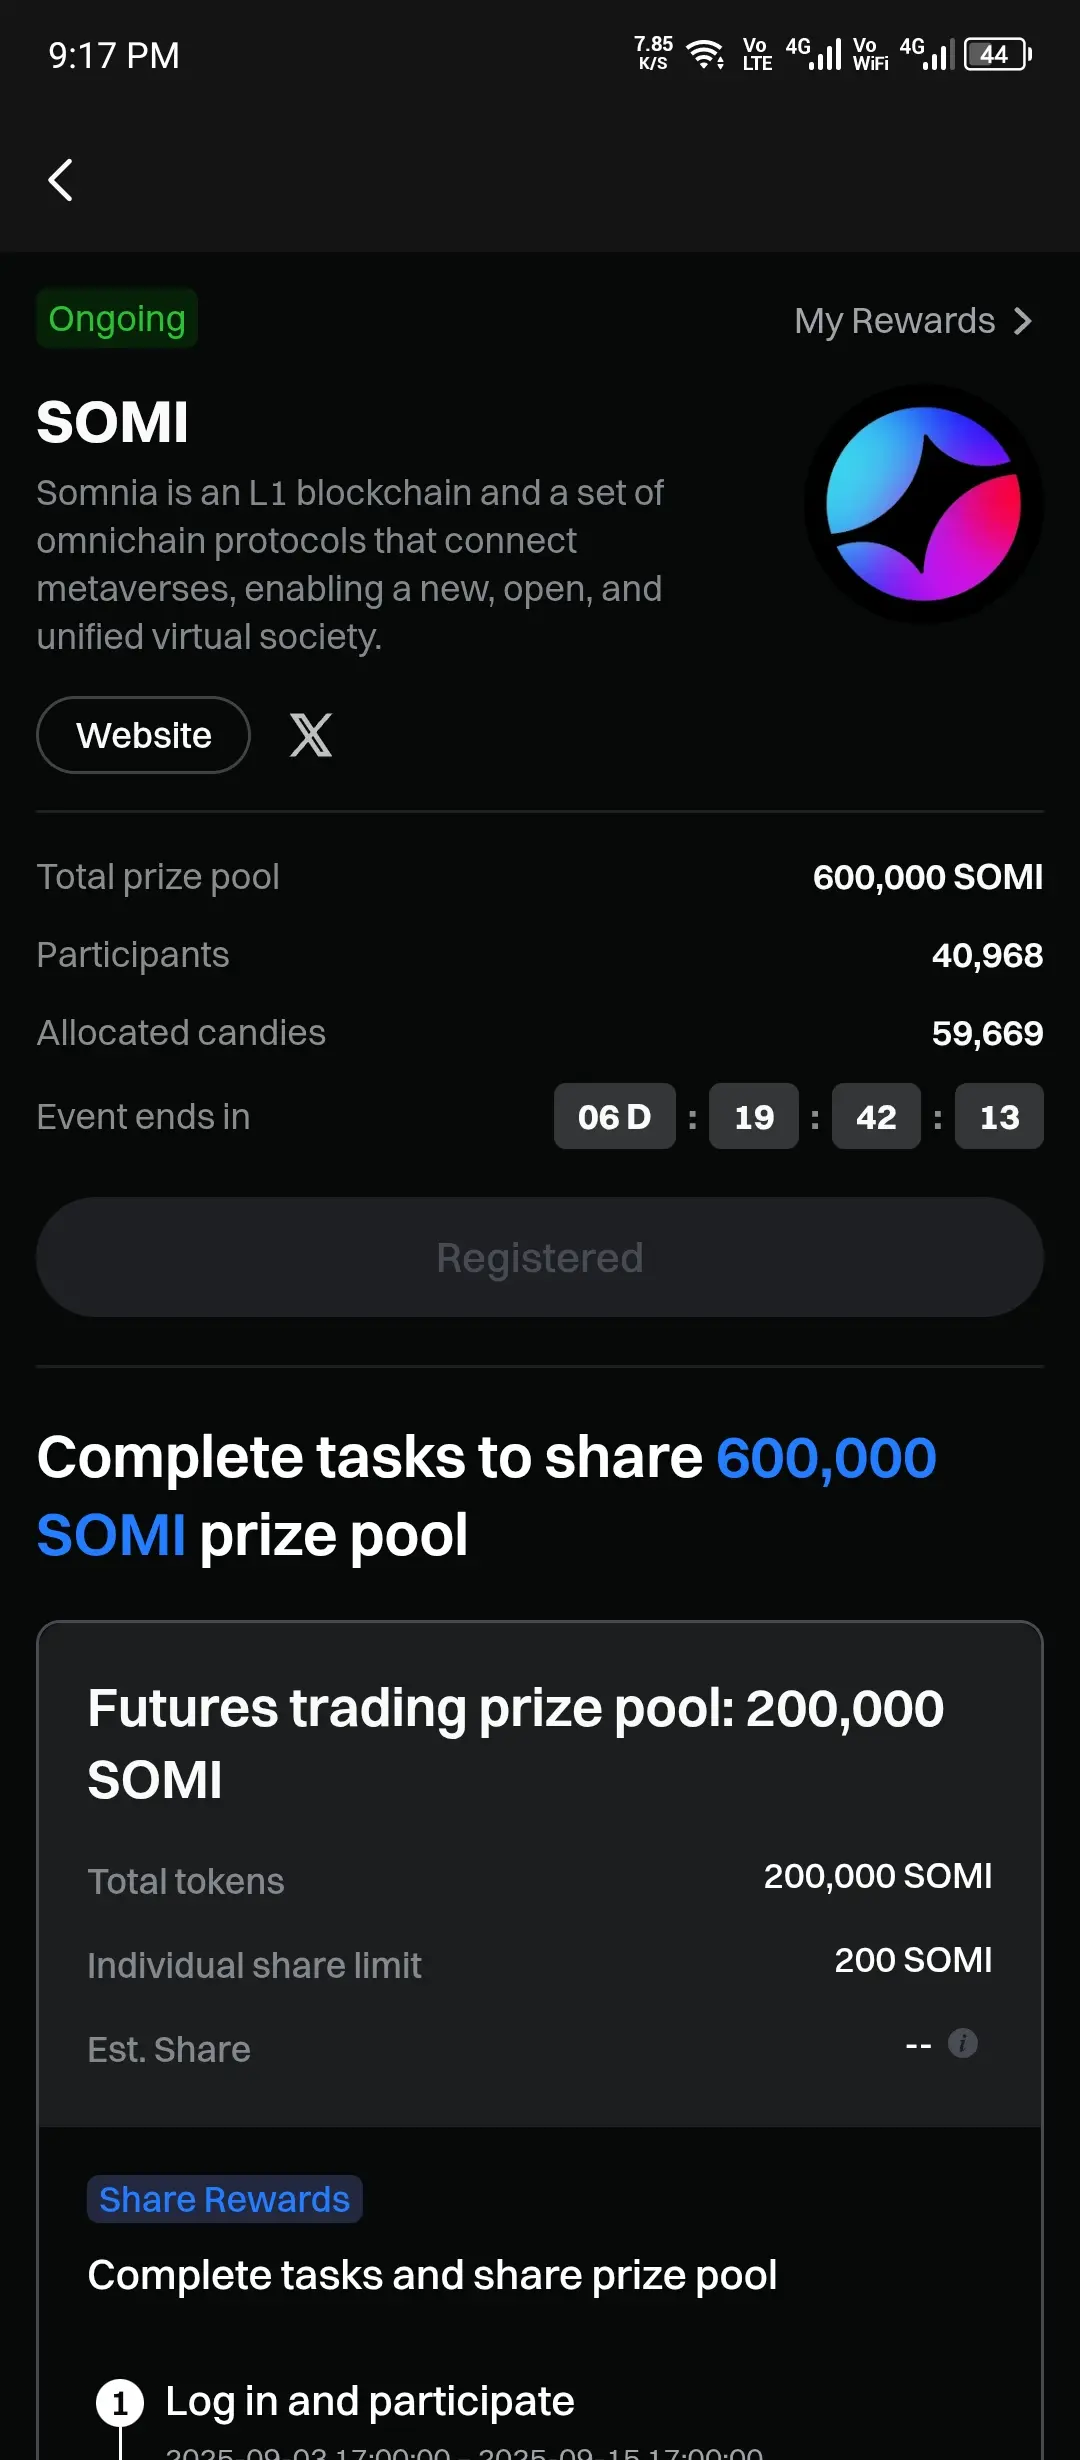Tap the Wi-Fi status icon

click(x=706, y=54)
